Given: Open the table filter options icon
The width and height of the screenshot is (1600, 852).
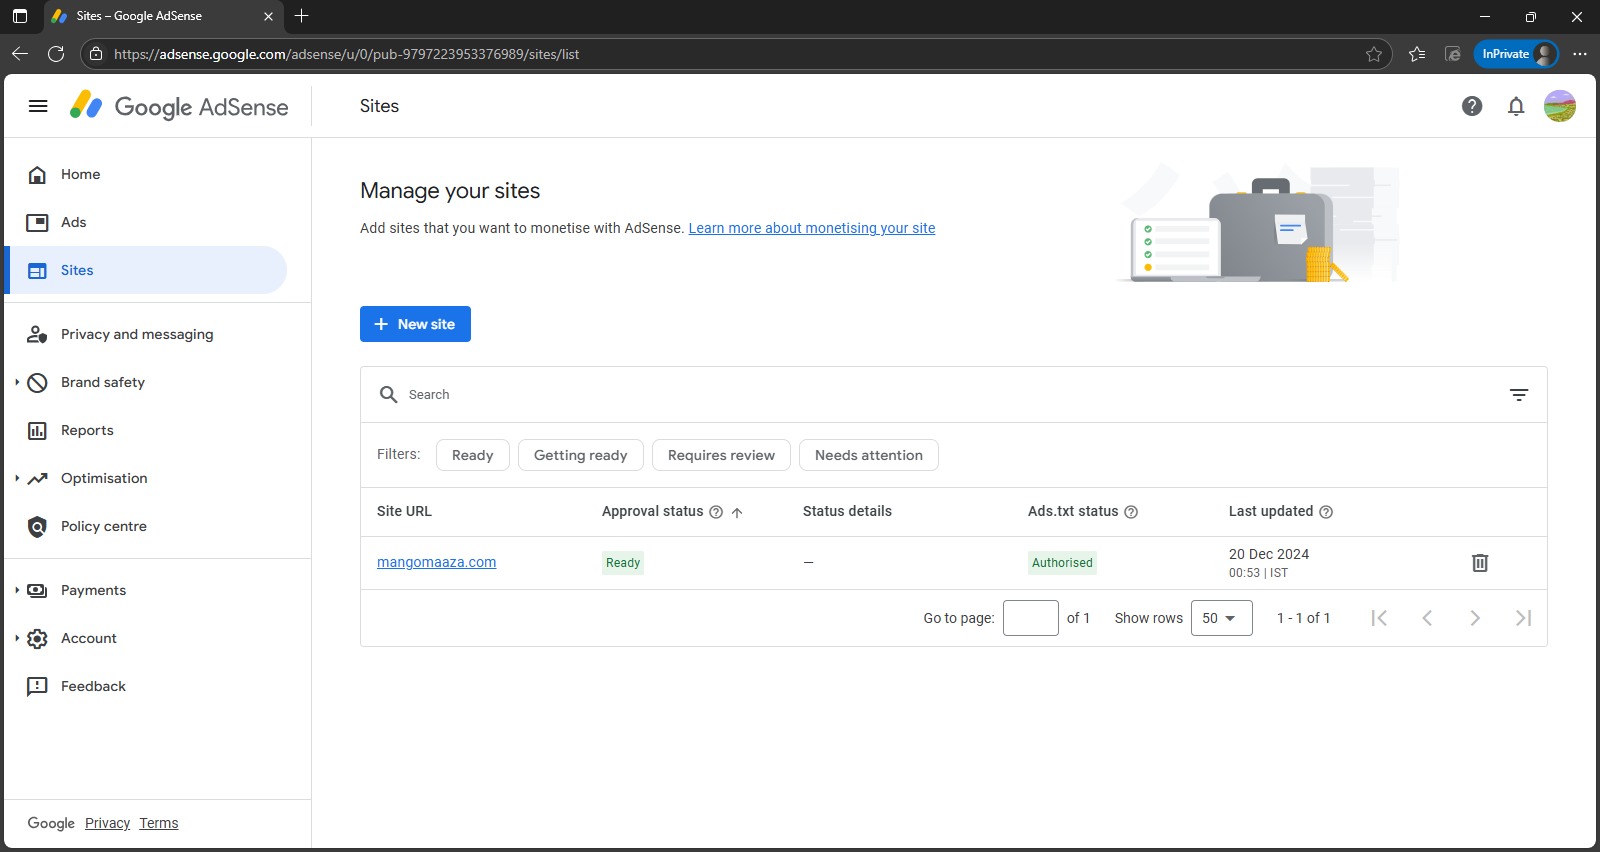Looking at the screenshot, I should pos(1519,395).
